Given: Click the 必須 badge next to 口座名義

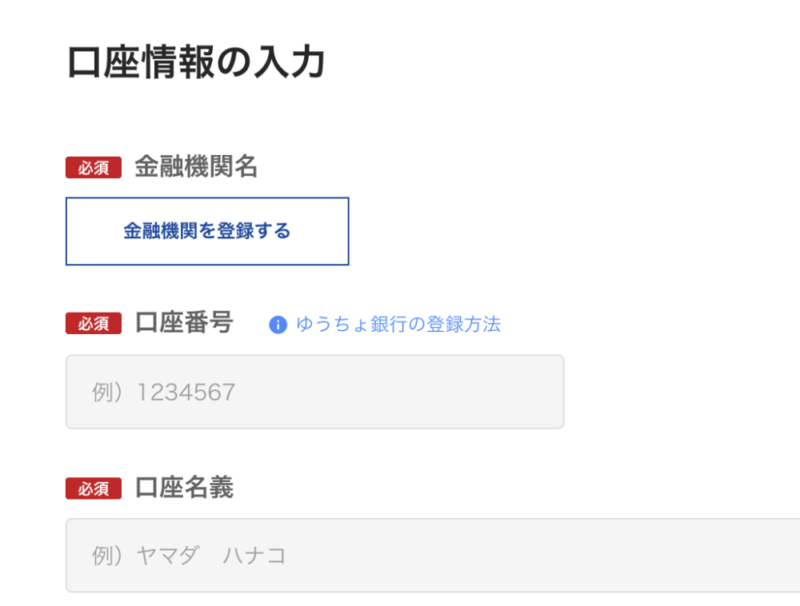Looking at the screenshot, I should (93, 488).
